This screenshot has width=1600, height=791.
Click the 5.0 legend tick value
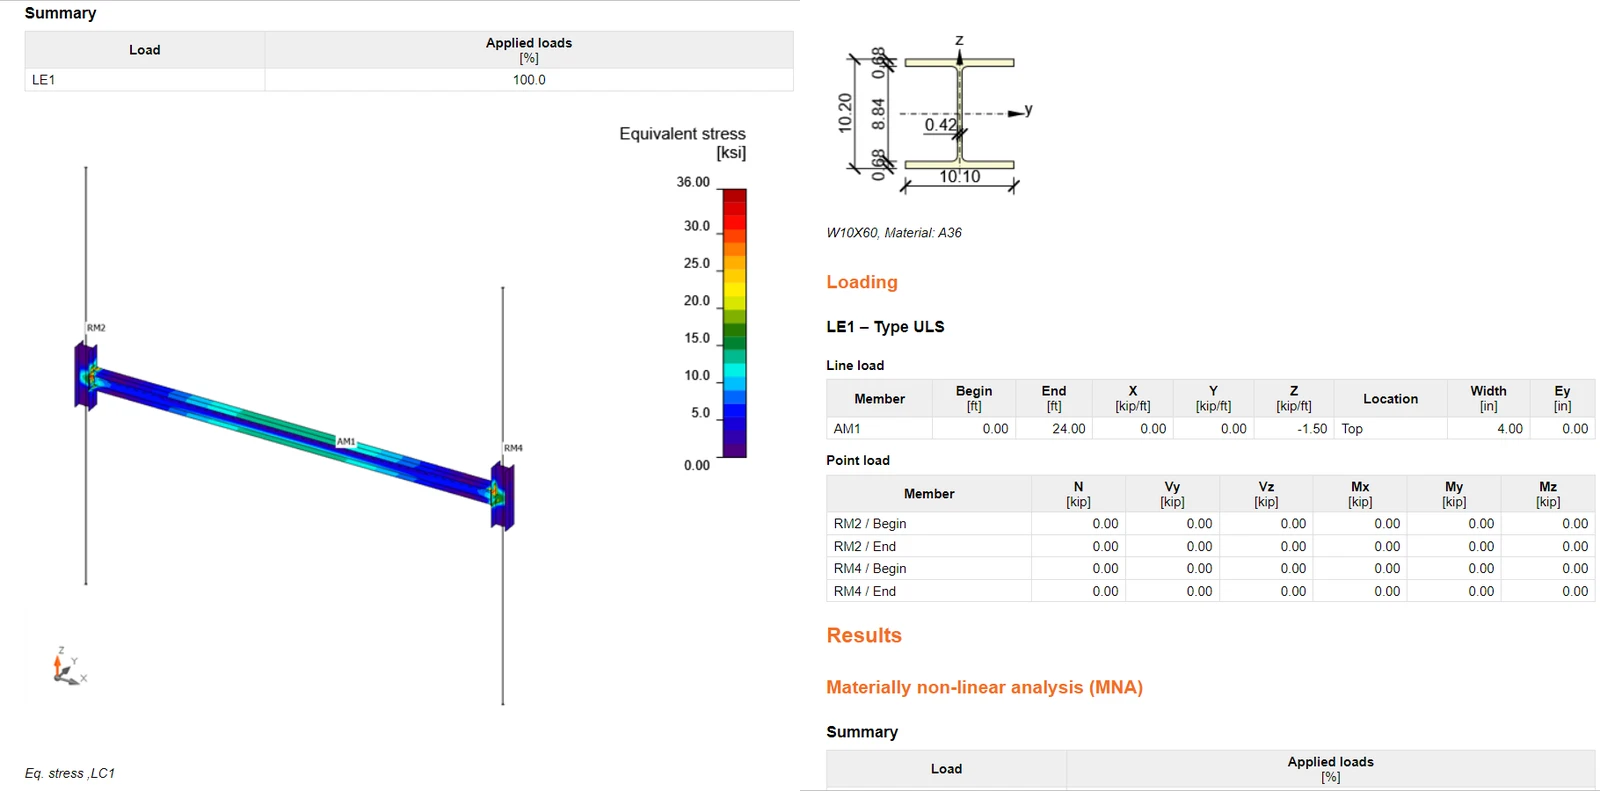[701, 412]
